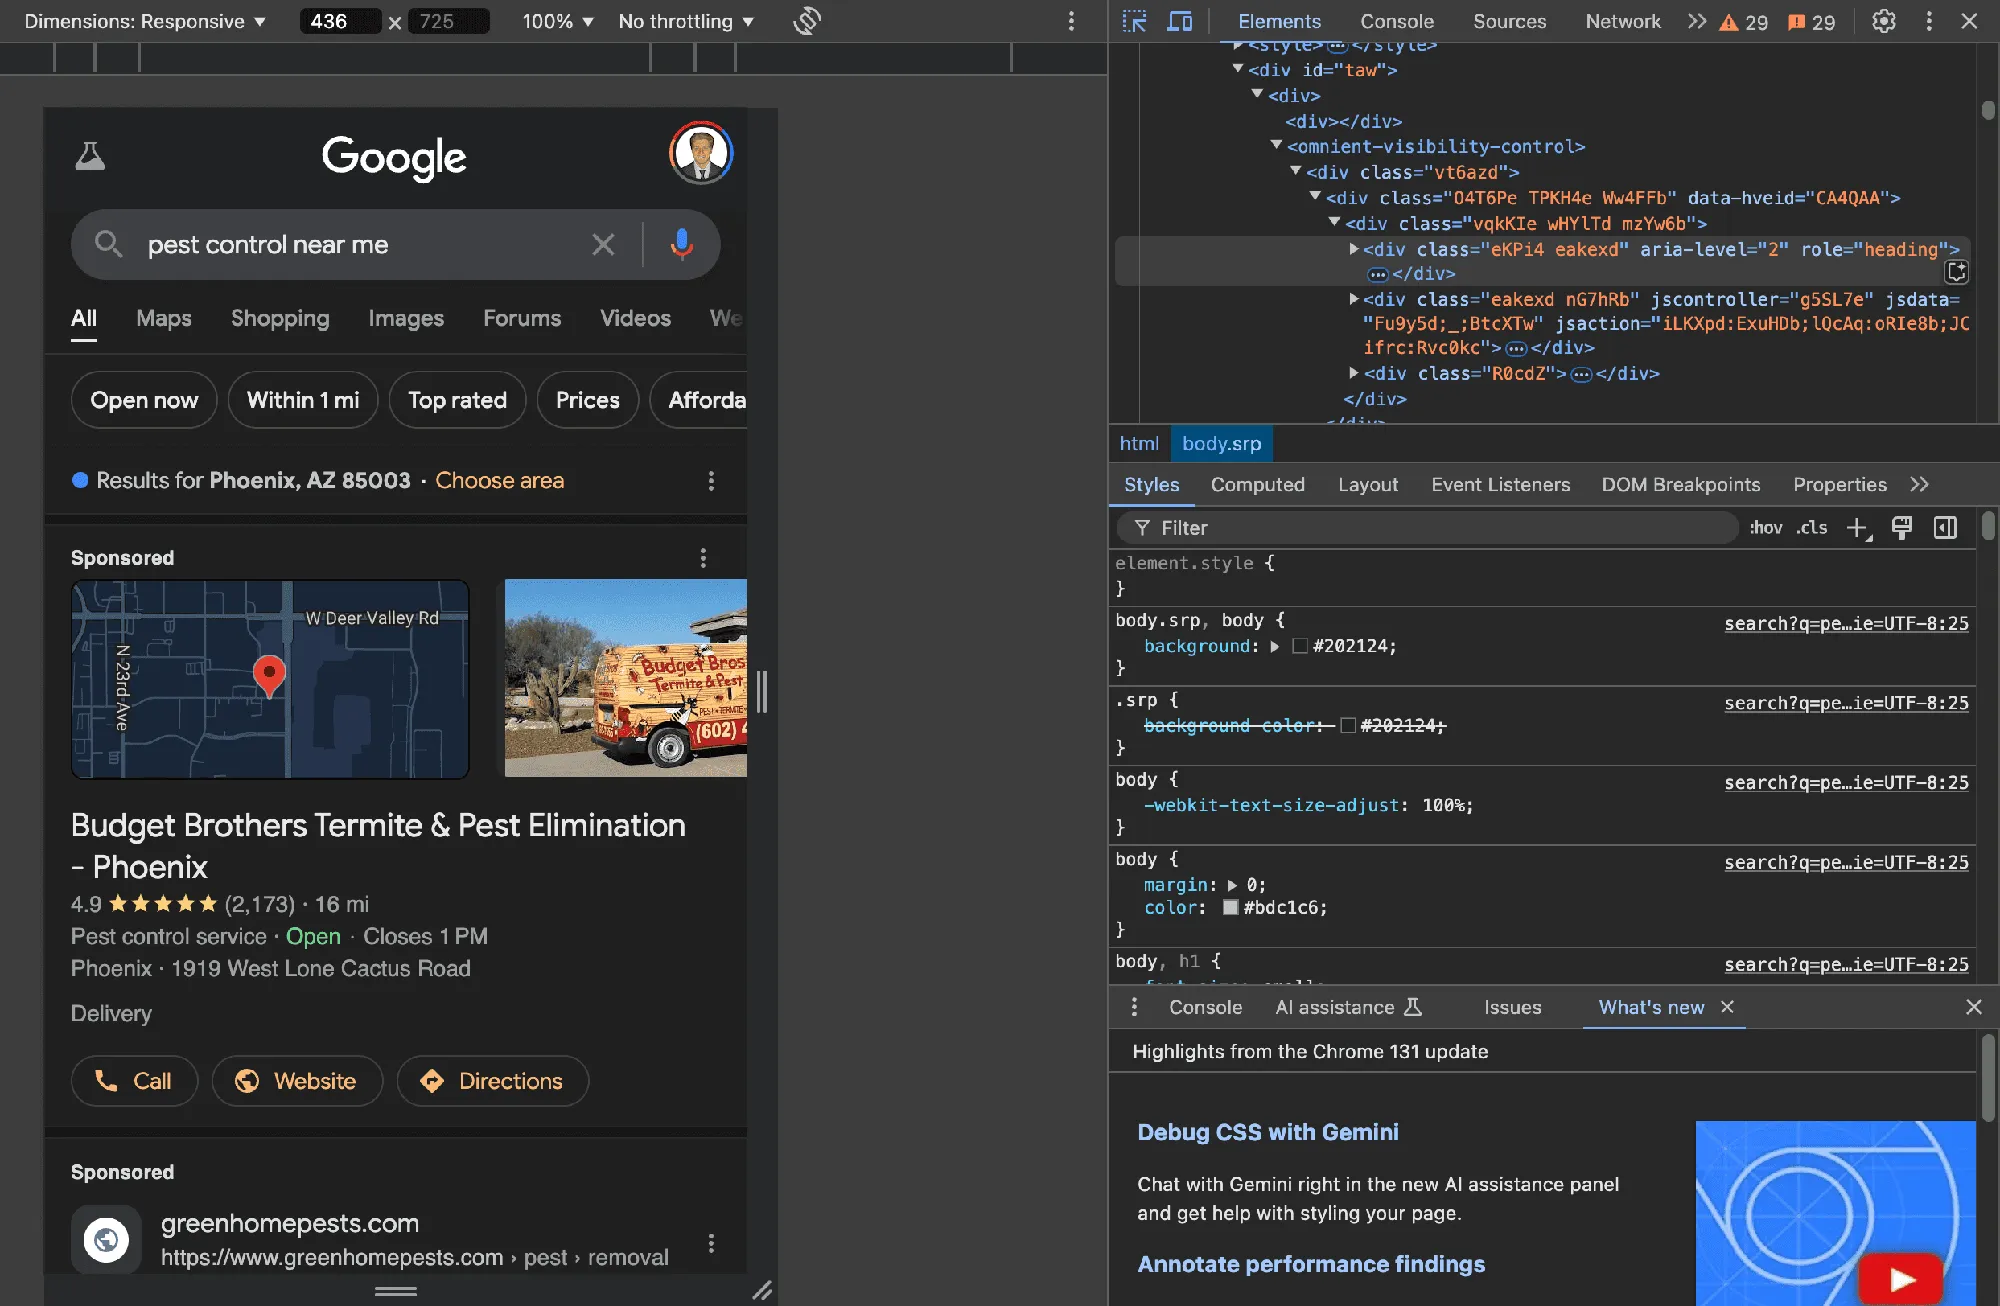Toggle :hov element state button
Image resolution: width=2000 pixels, height=1306 pixels.
1766,528
